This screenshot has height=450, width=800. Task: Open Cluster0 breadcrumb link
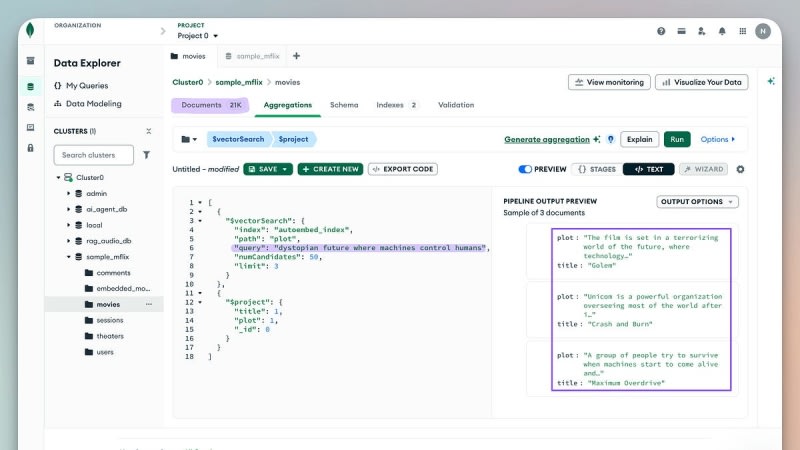[x=187, y=82]
